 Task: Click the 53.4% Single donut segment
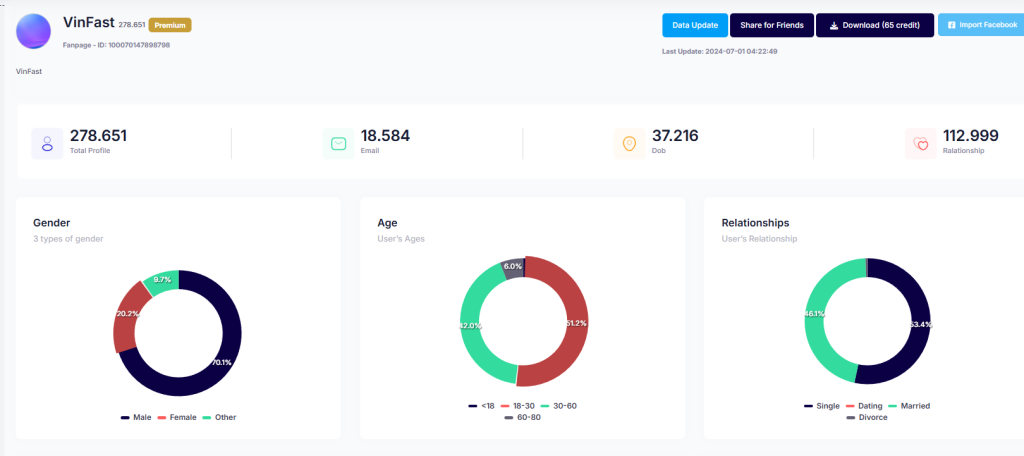919,323
